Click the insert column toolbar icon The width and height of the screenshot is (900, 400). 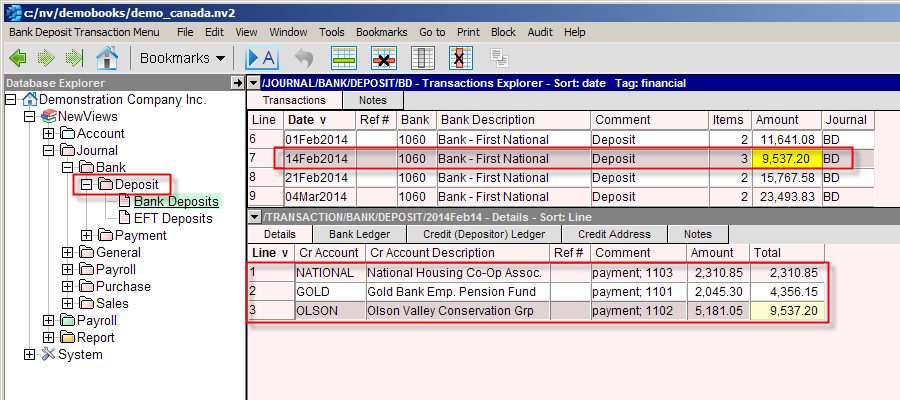point(423,58)
